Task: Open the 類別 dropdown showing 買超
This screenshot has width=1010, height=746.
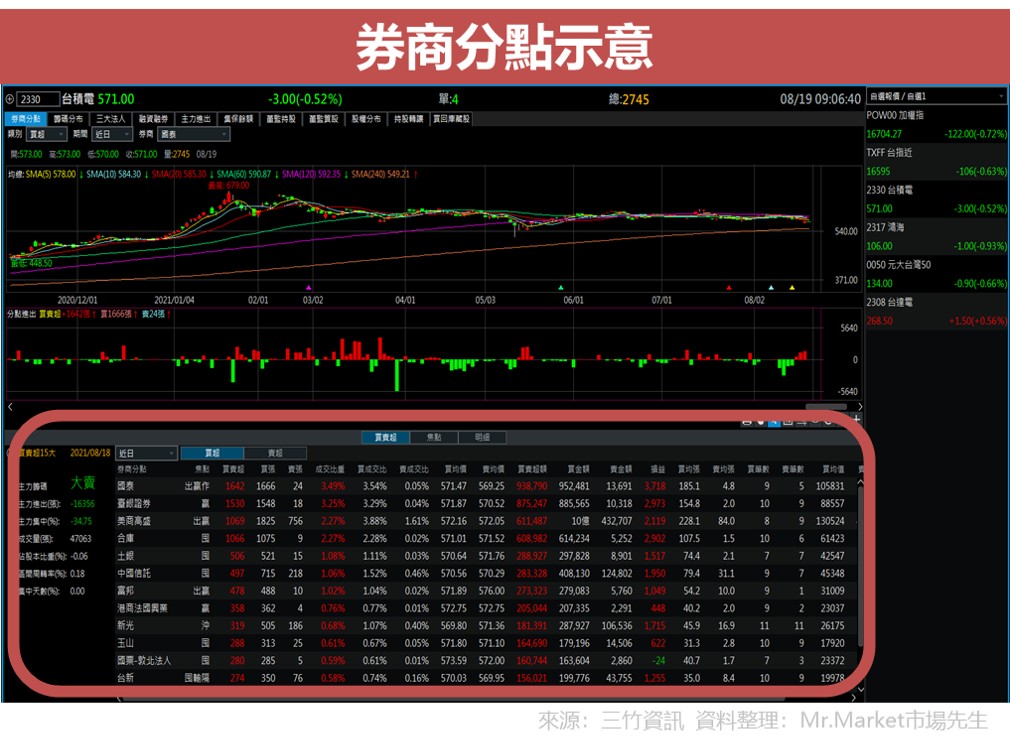Action: point(46,134)
